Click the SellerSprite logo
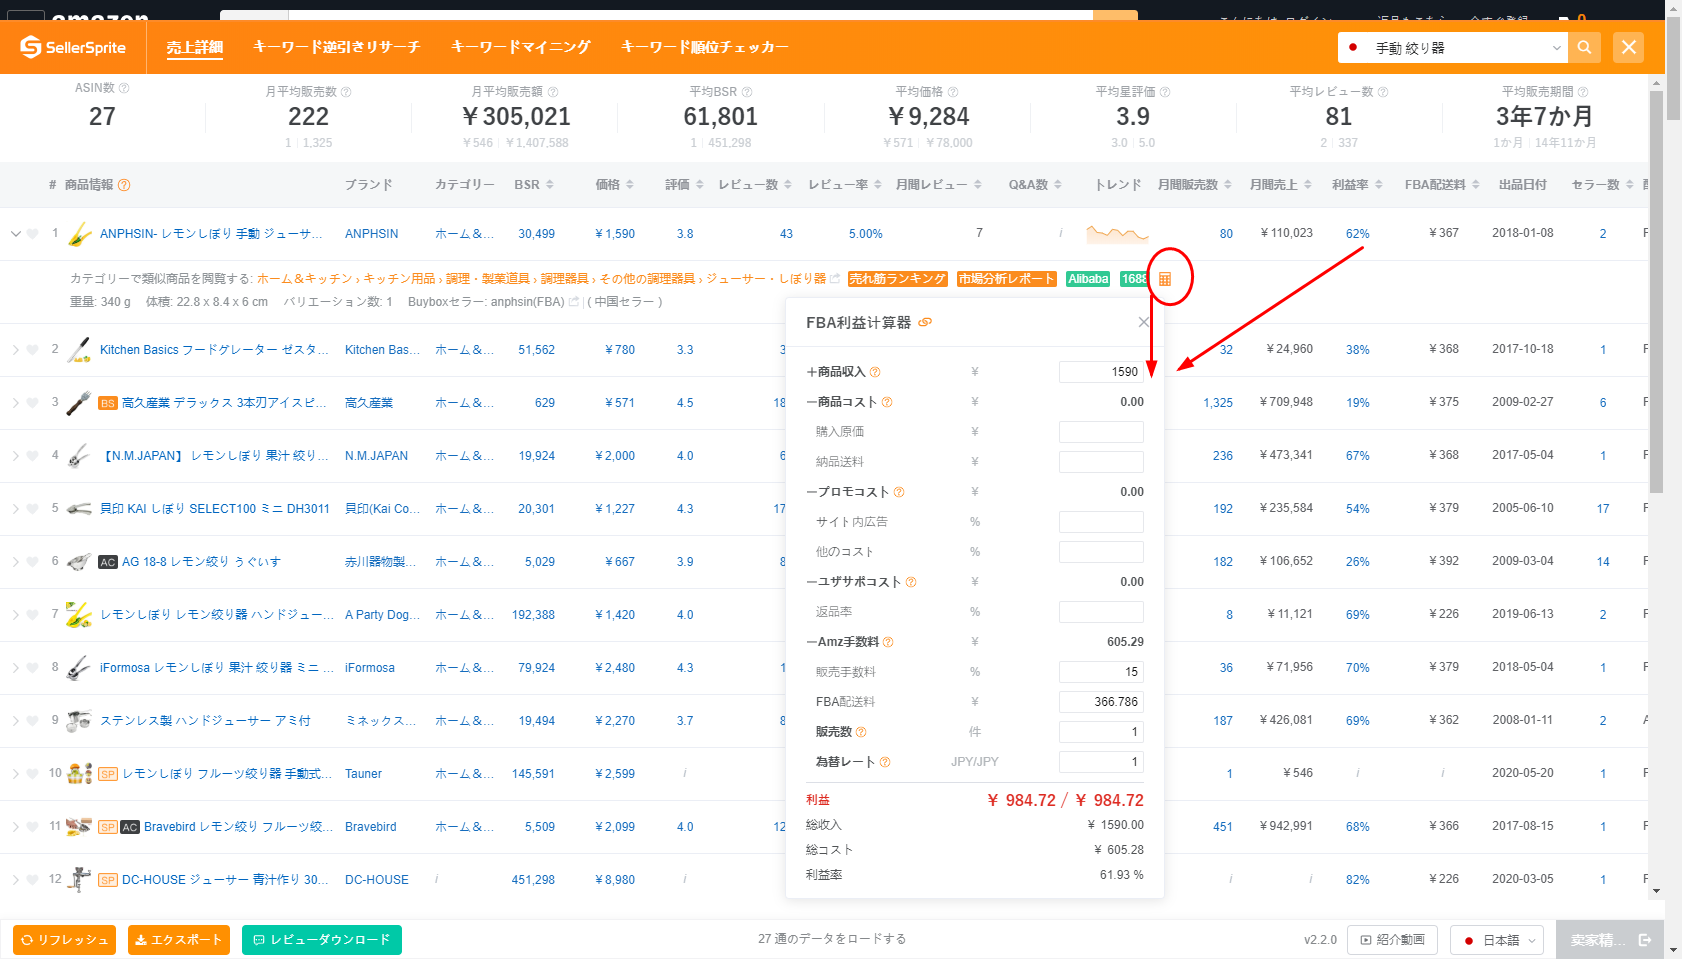1682x959 pixels. 73,47
